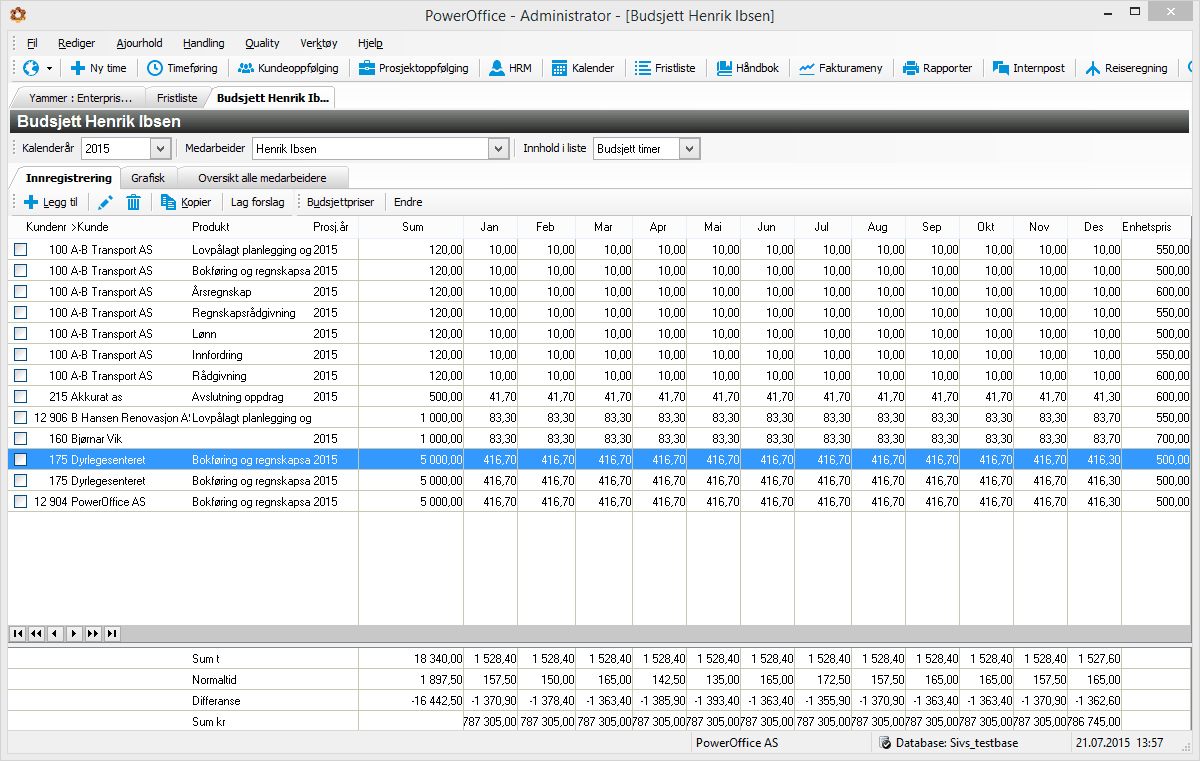1200x761 pixels.
Task: Switch to the Grafisk tab
Action: point(148,178)
